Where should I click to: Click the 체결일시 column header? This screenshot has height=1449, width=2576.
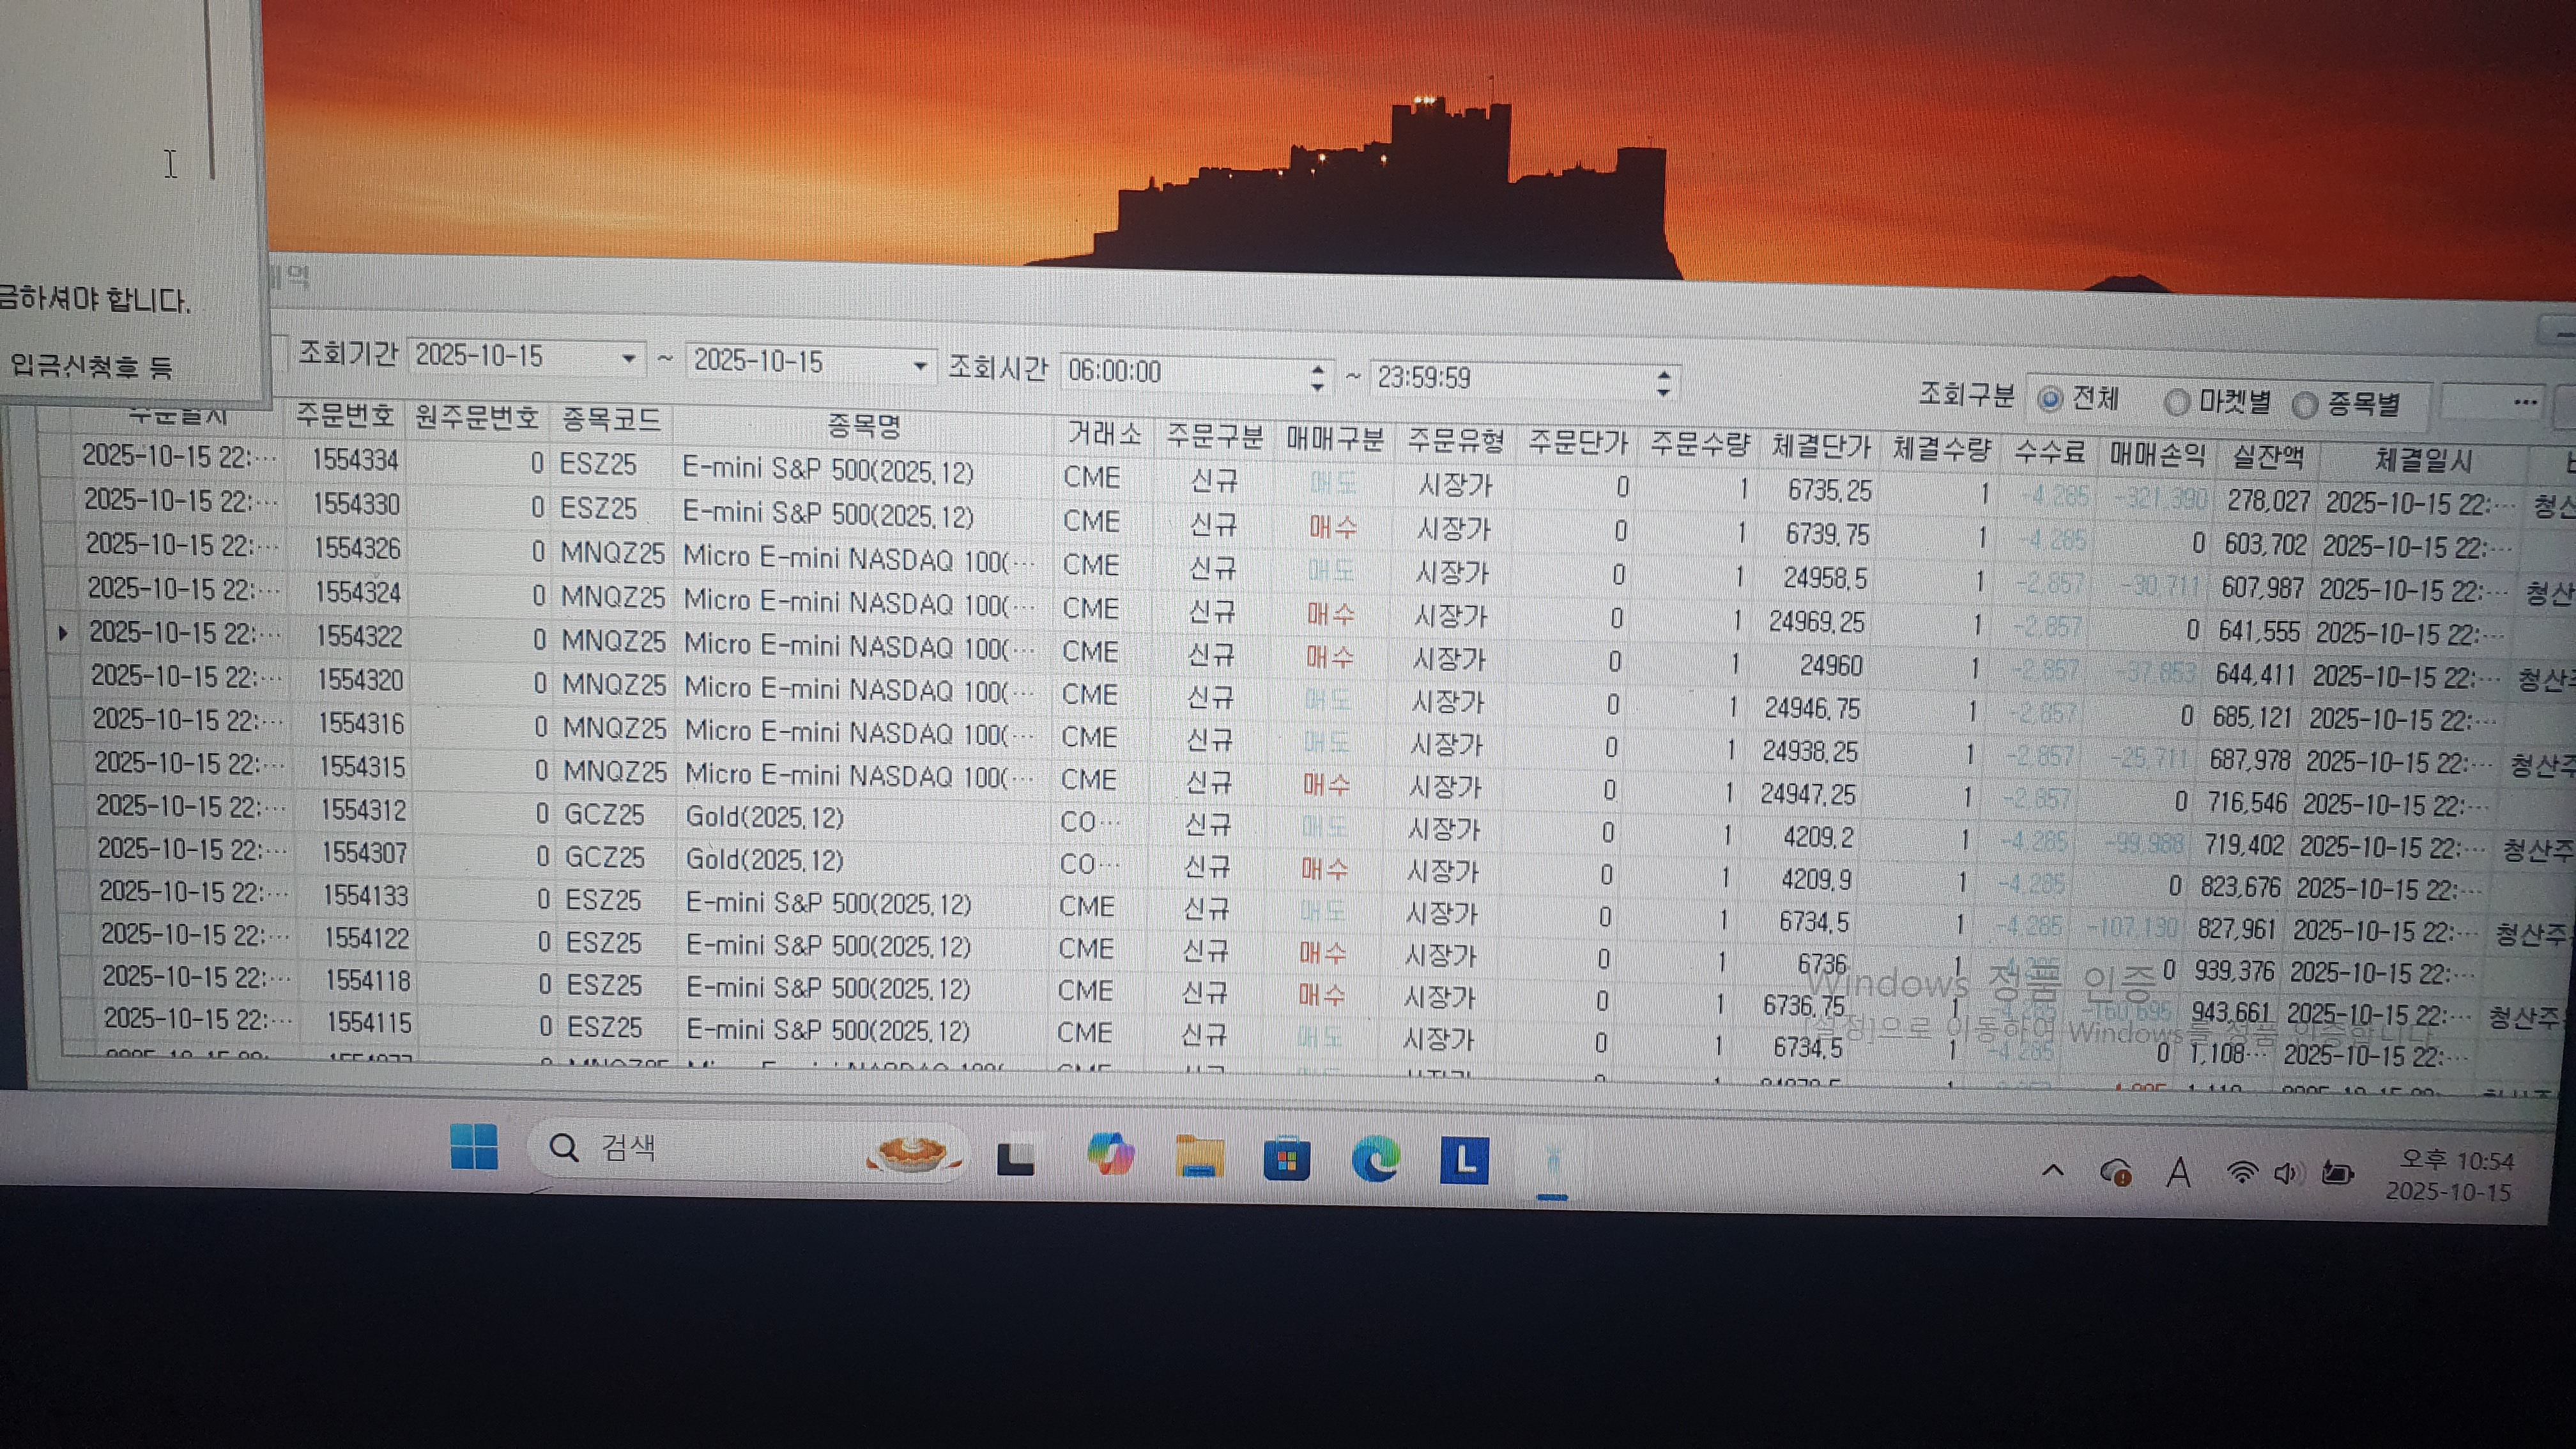pos(2424,461)
